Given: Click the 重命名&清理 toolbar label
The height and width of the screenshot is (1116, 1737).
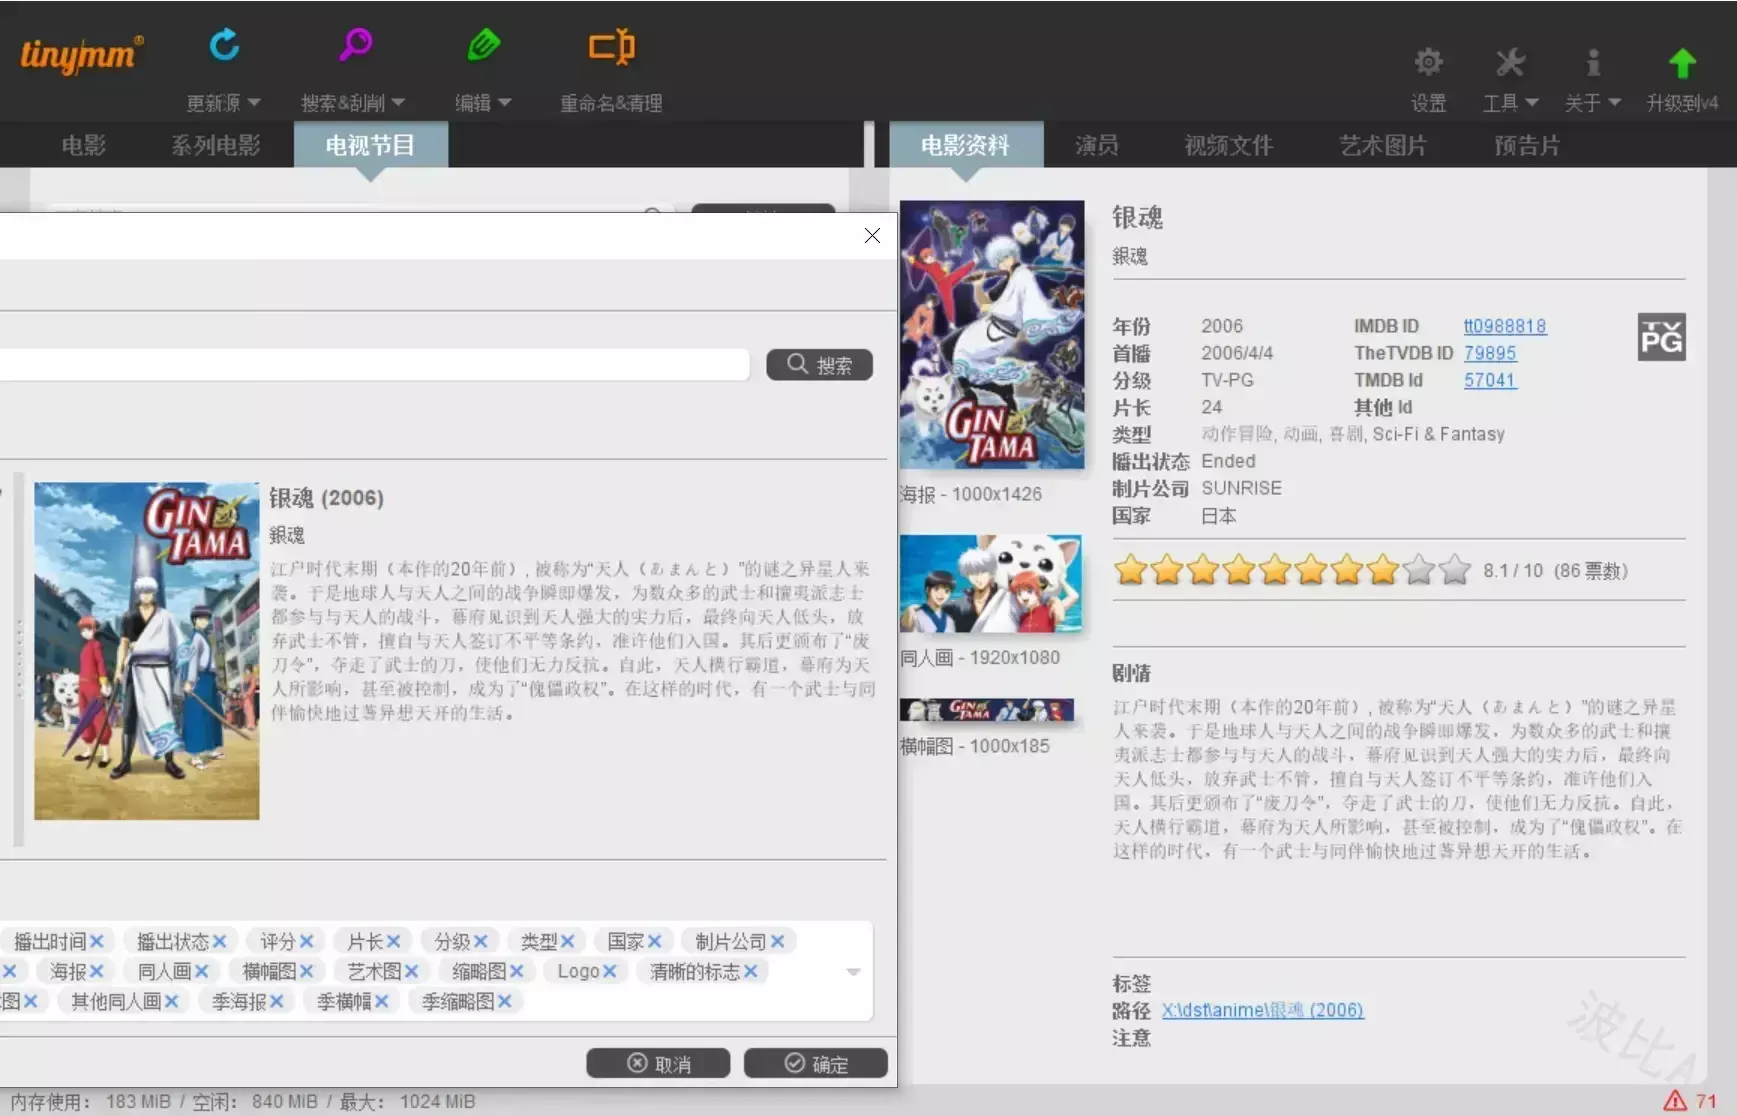Looking at the screenshot, I should coord(611,103).
